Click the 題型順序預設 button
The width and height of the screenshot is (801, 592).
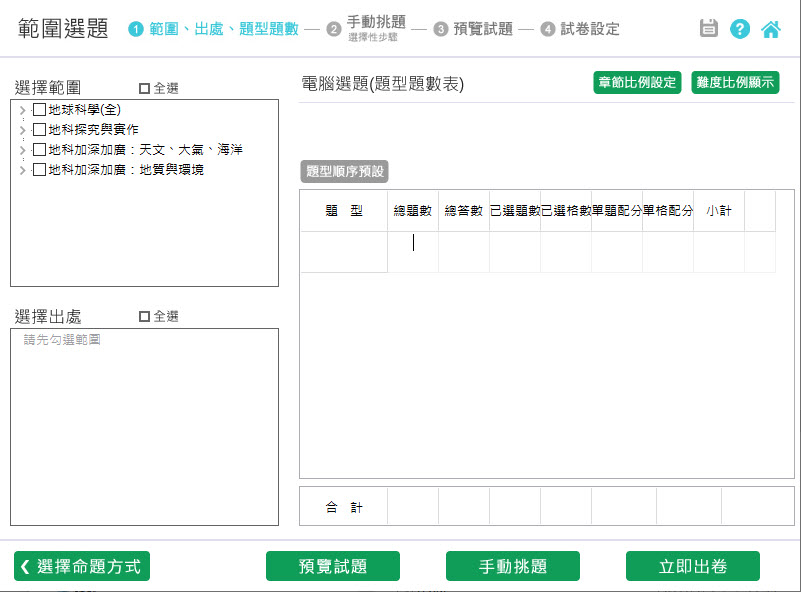[x=344, y=171]
